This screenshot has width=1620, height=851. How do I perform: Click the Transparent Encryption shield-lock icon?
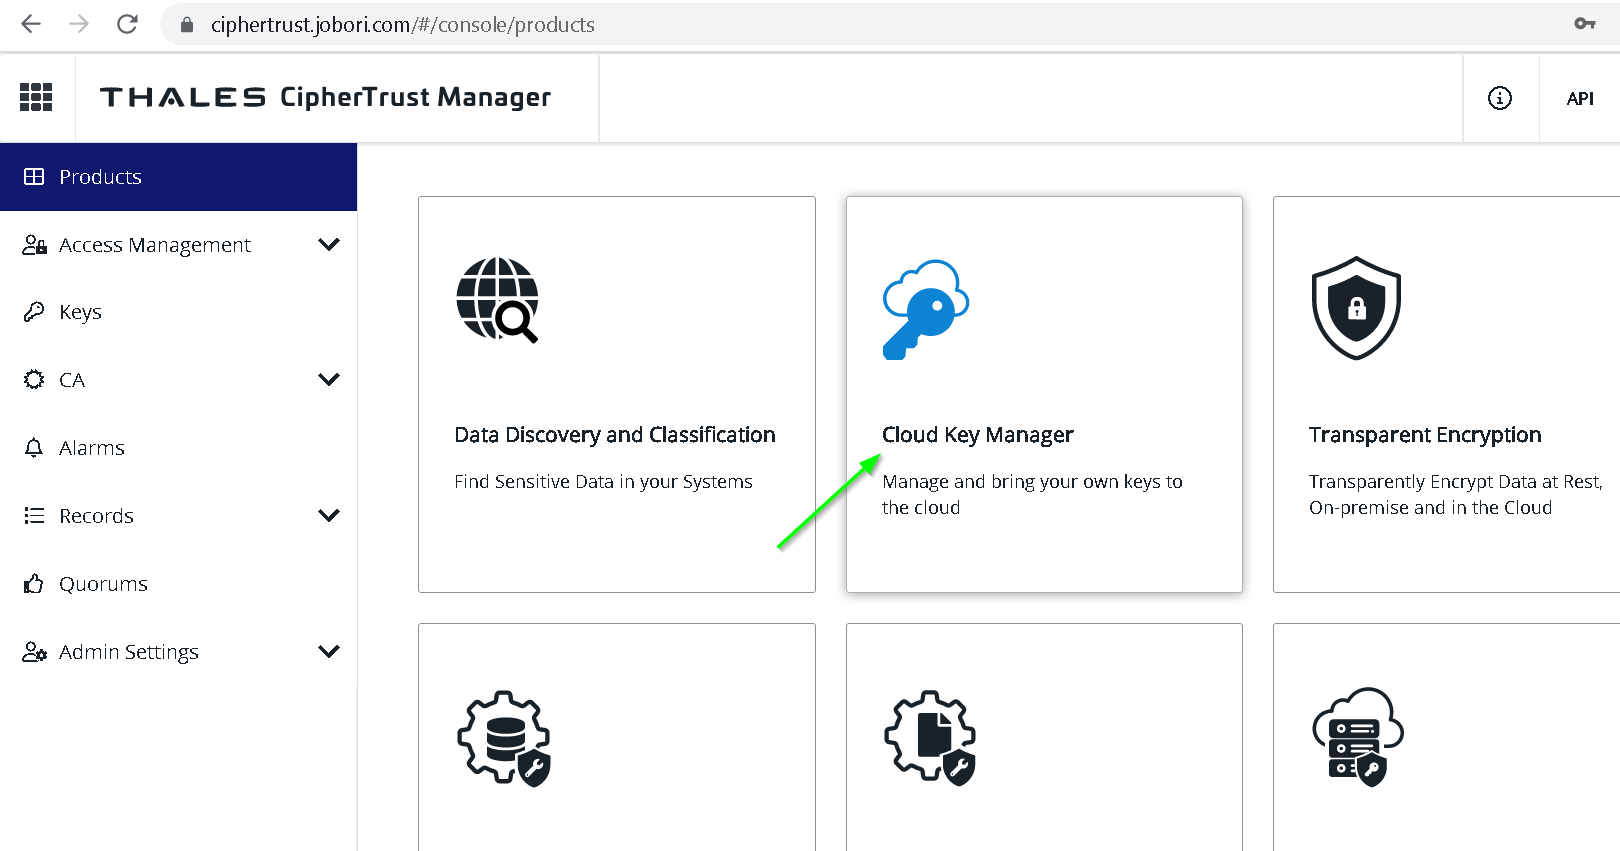pos(1356,308)
